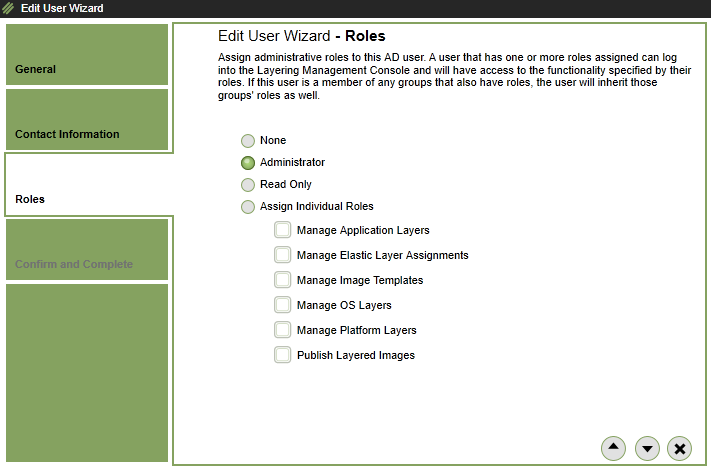Click the wizard logo in title bar
This screenshot has height=471, width=711.
click(x=9, y=9)
